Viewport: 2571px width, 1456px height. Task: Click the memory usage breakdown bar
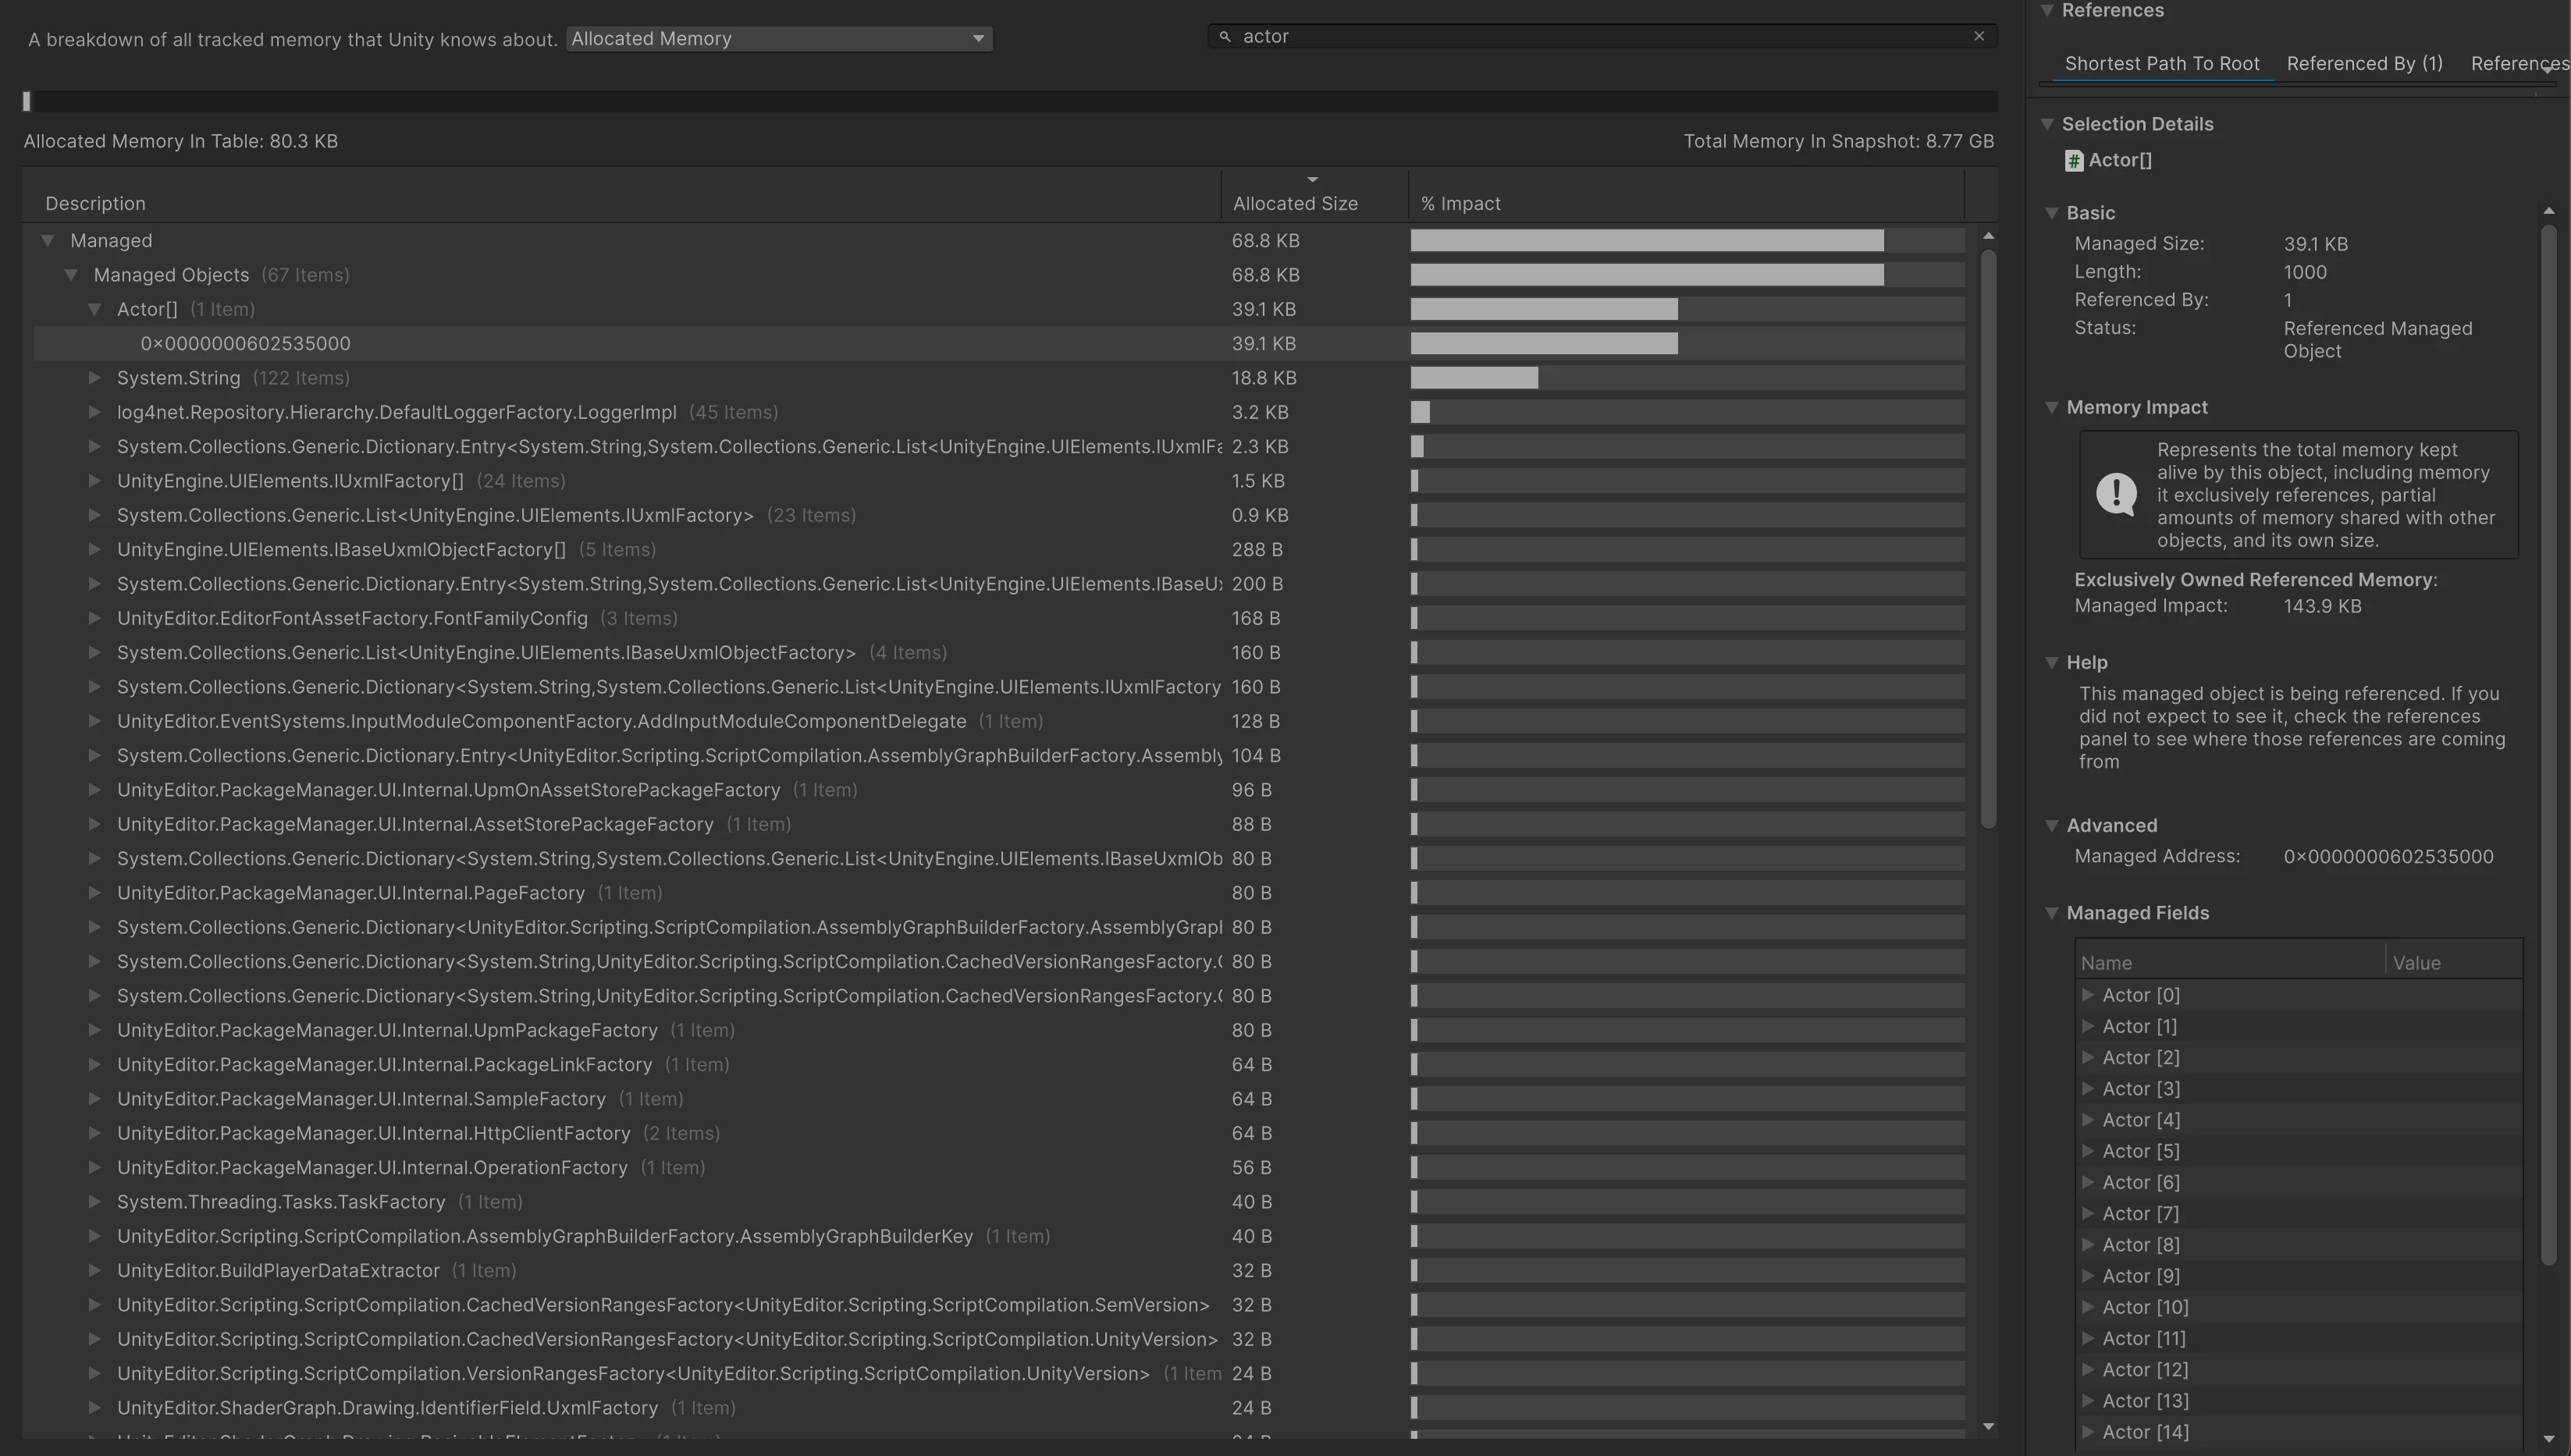(1010, 101)
